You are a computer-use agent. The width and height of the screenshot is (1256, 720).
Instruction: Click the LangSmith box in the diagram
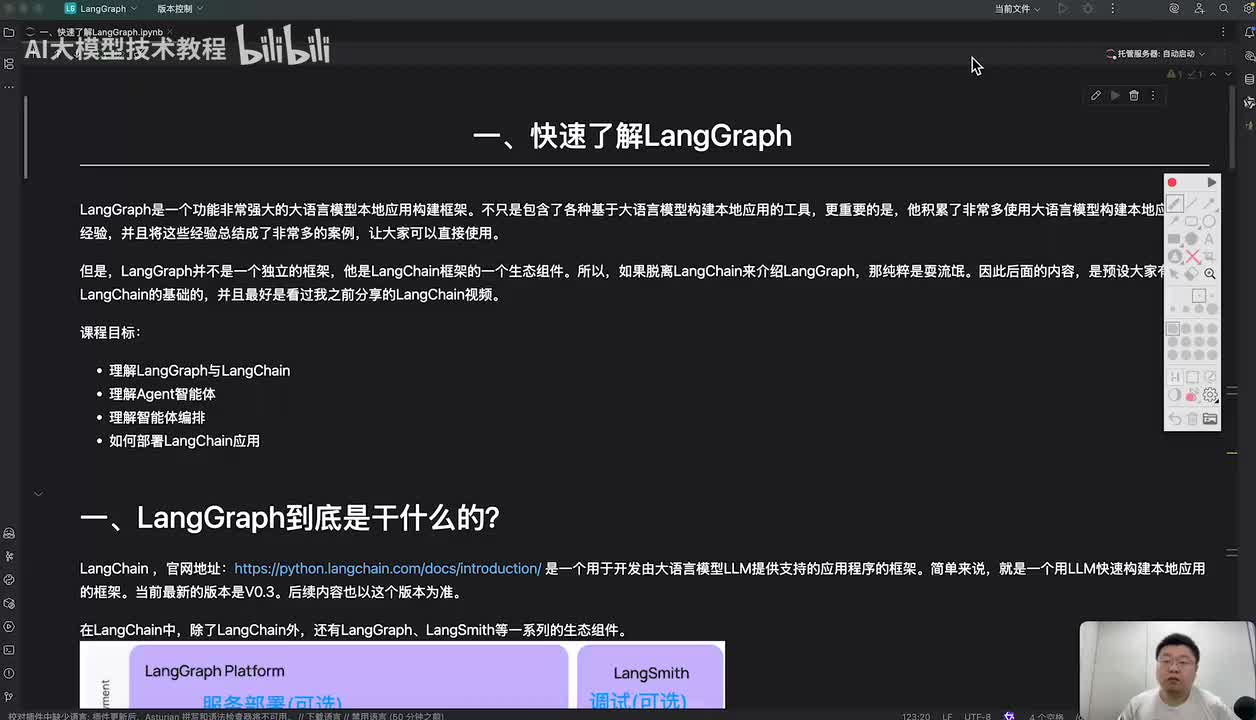[x=651, y=675]
